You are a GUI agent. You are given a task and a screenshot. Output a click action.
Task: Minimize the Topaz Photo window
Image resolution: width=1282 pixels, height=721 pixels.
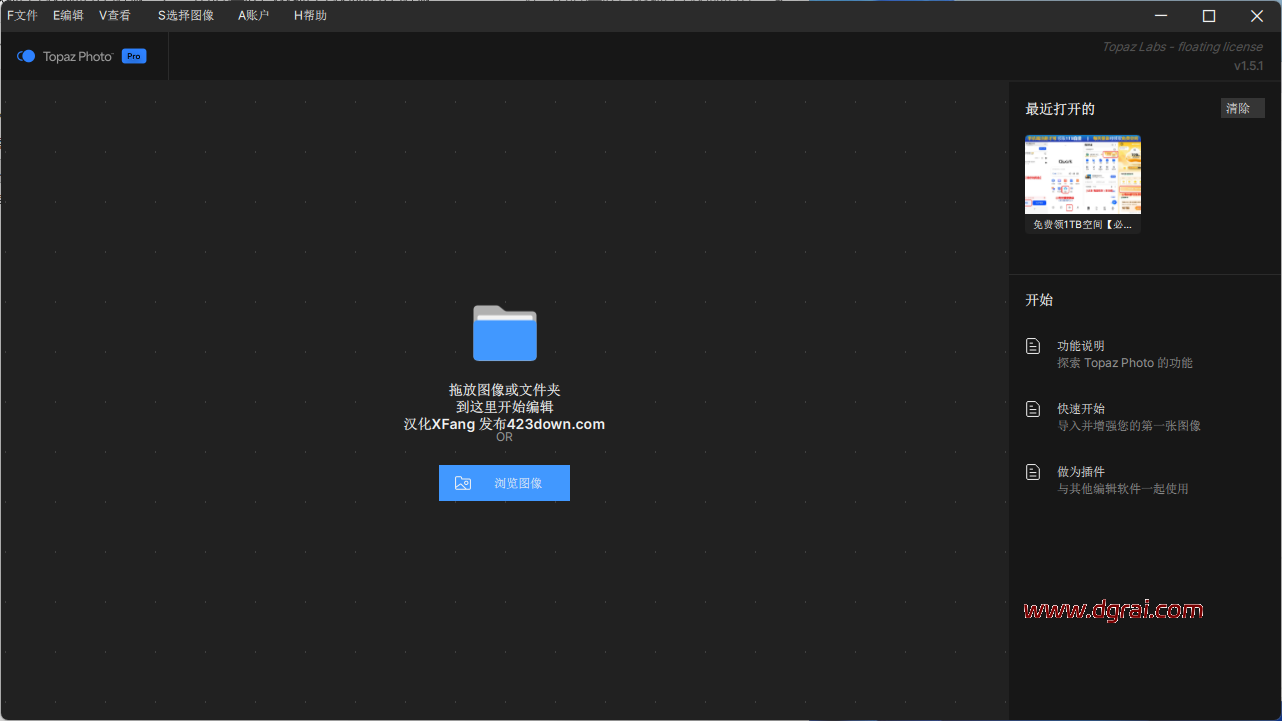(1161, 16)
